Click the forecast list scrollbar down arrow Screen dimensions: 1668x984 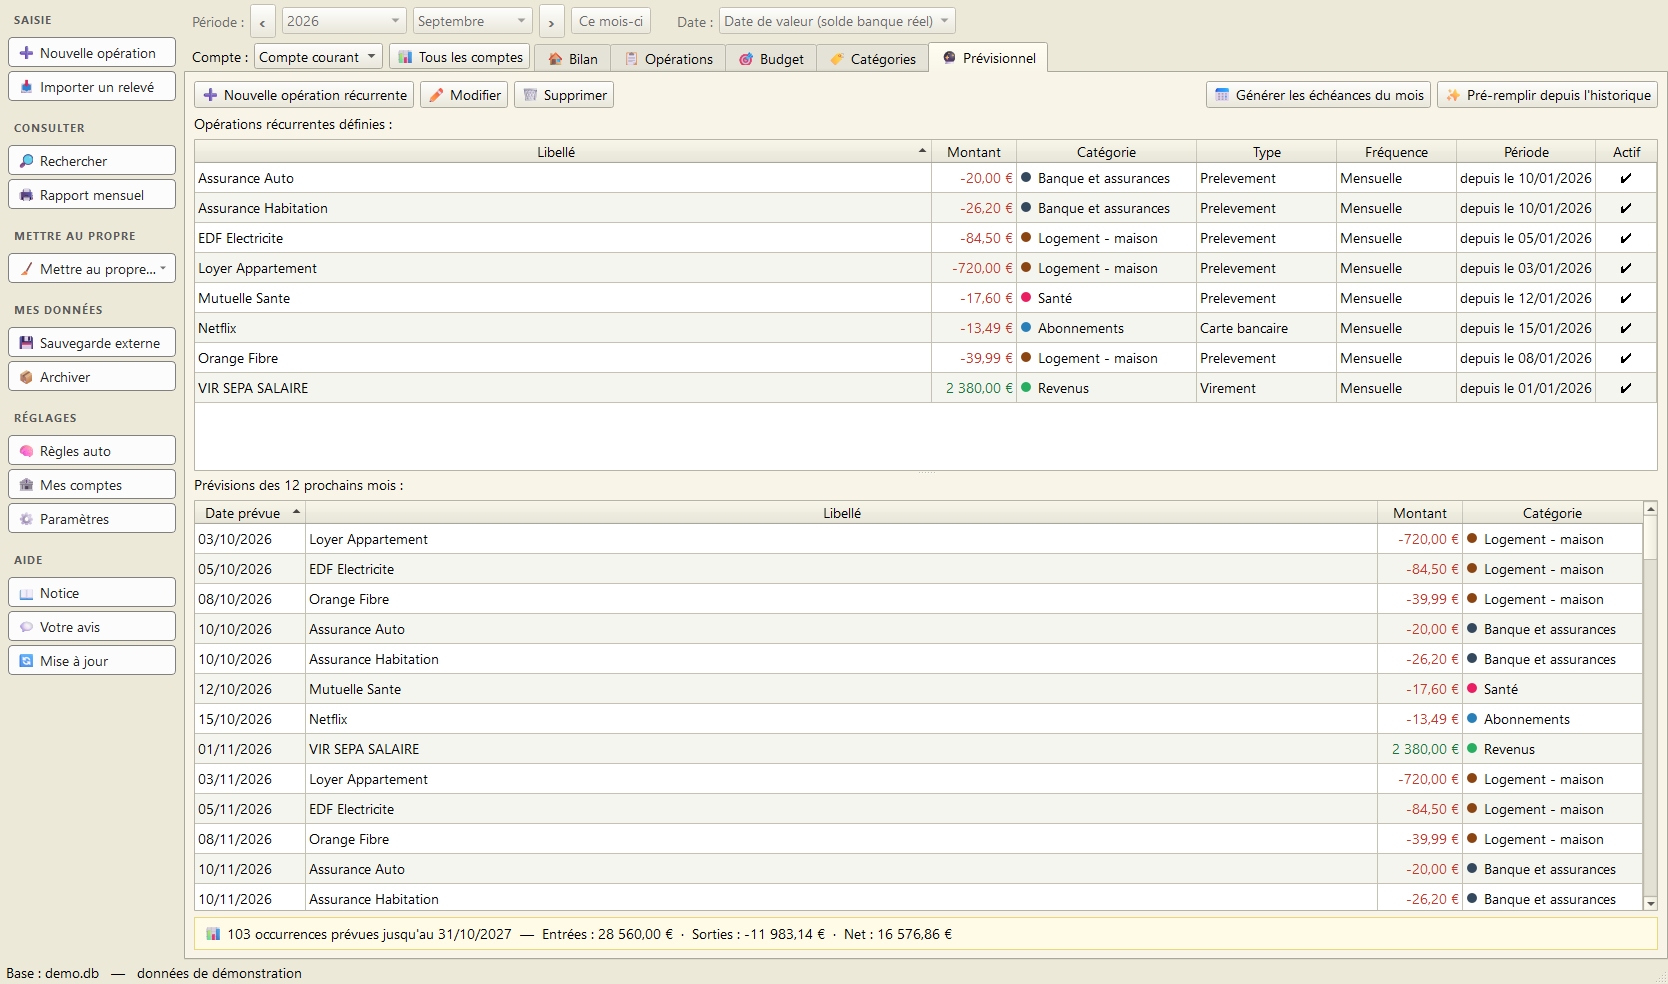tap(1650, 903)
